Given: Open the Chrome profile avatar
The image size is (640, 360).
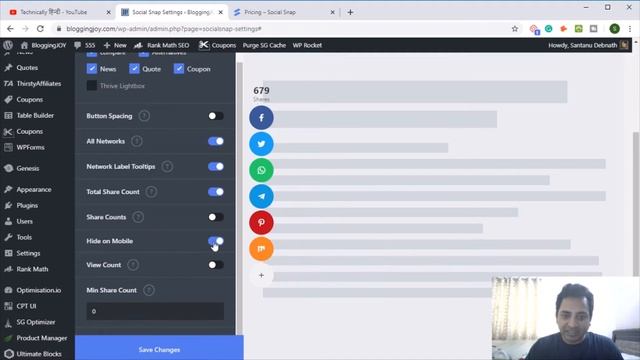Looking at the screenshot, I should pos(614,29).
